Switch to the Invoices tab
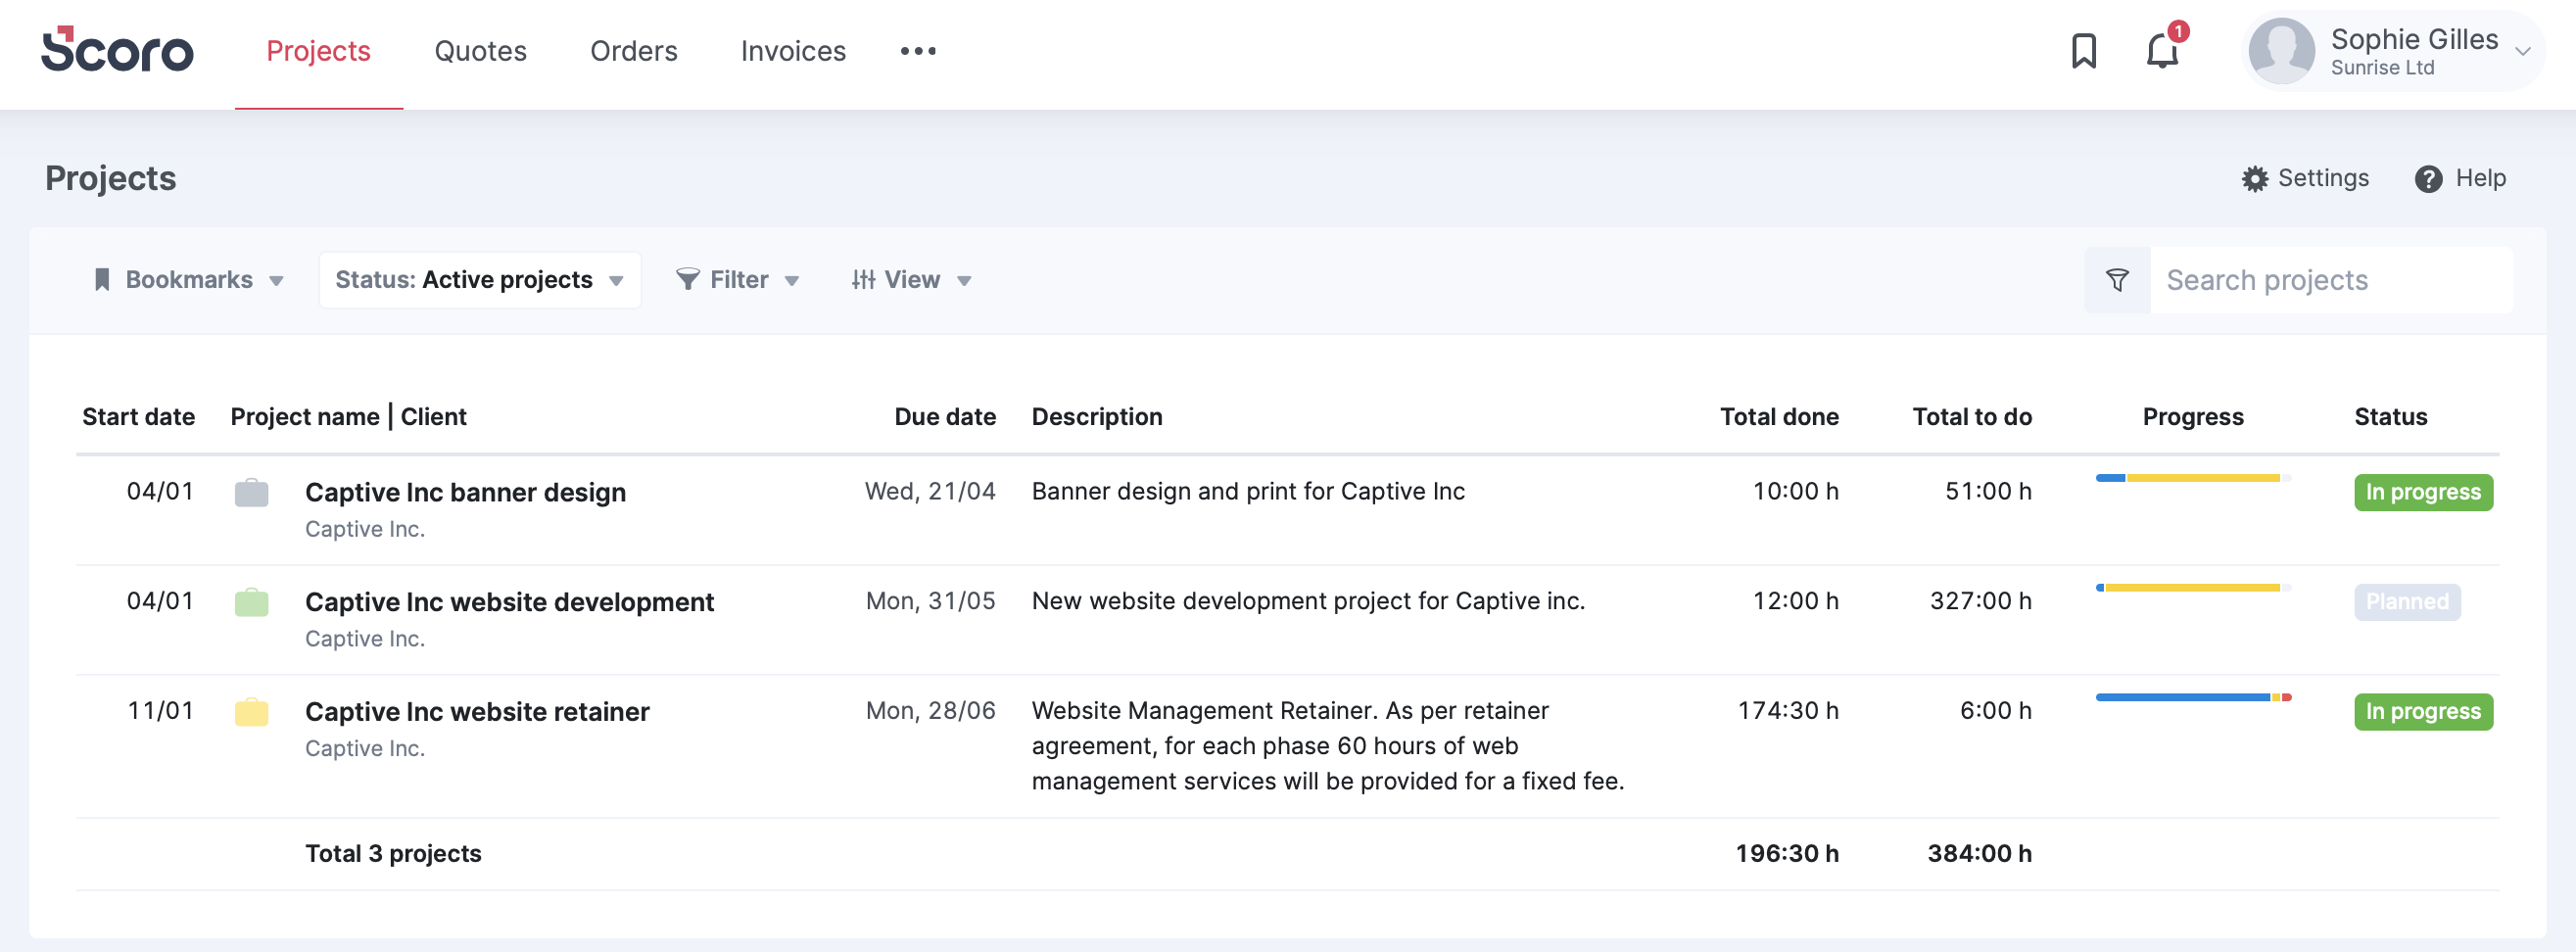The width and height of the screenshot is (2576, 952). tap(793, 51)
